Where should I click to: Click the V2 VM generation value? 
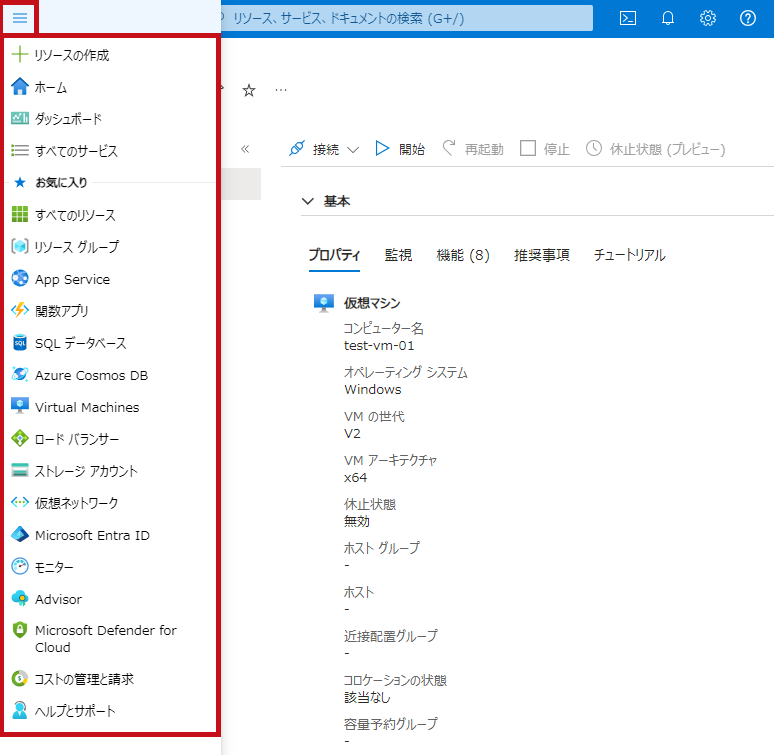[352, 433]
